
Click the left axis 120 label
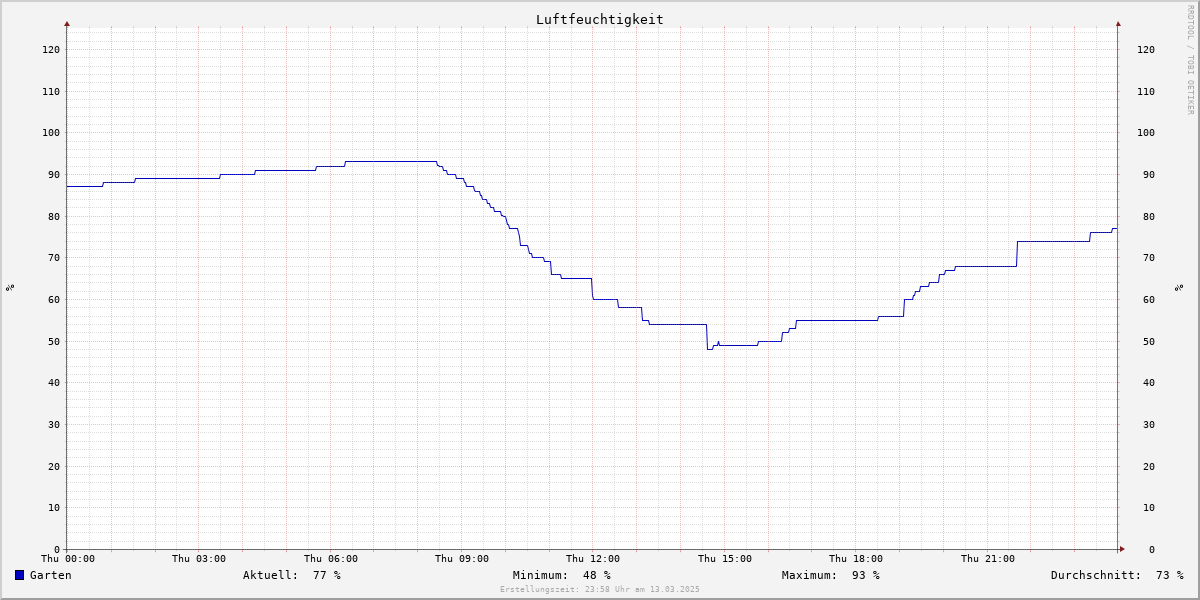(51, 49)
